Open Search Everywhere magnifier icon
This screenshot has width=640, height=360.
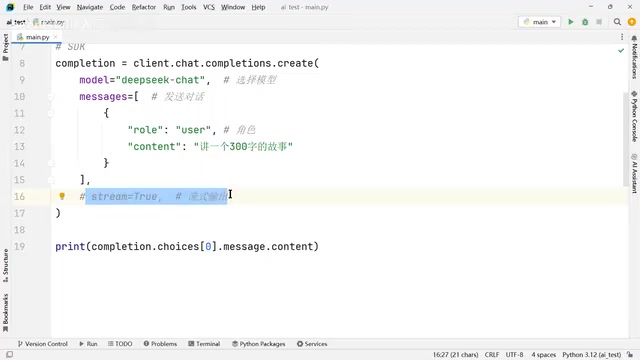coord(617,22)
